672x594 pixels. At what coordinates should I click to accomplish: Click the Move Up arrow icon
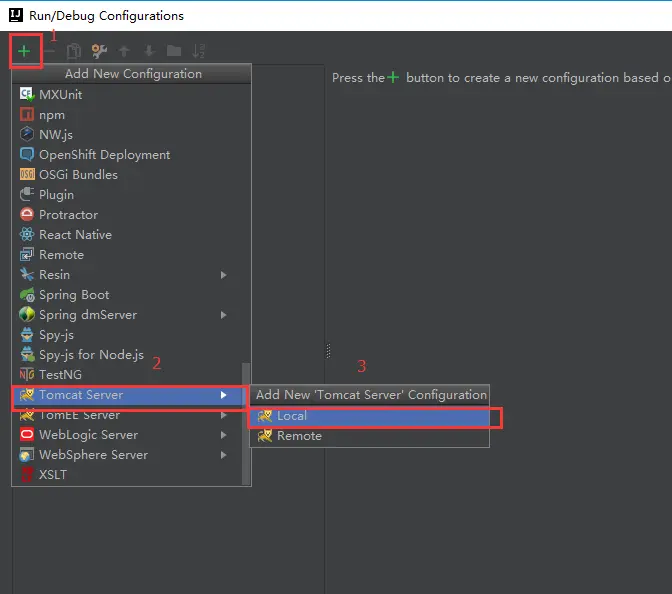(x=124, y=51)
